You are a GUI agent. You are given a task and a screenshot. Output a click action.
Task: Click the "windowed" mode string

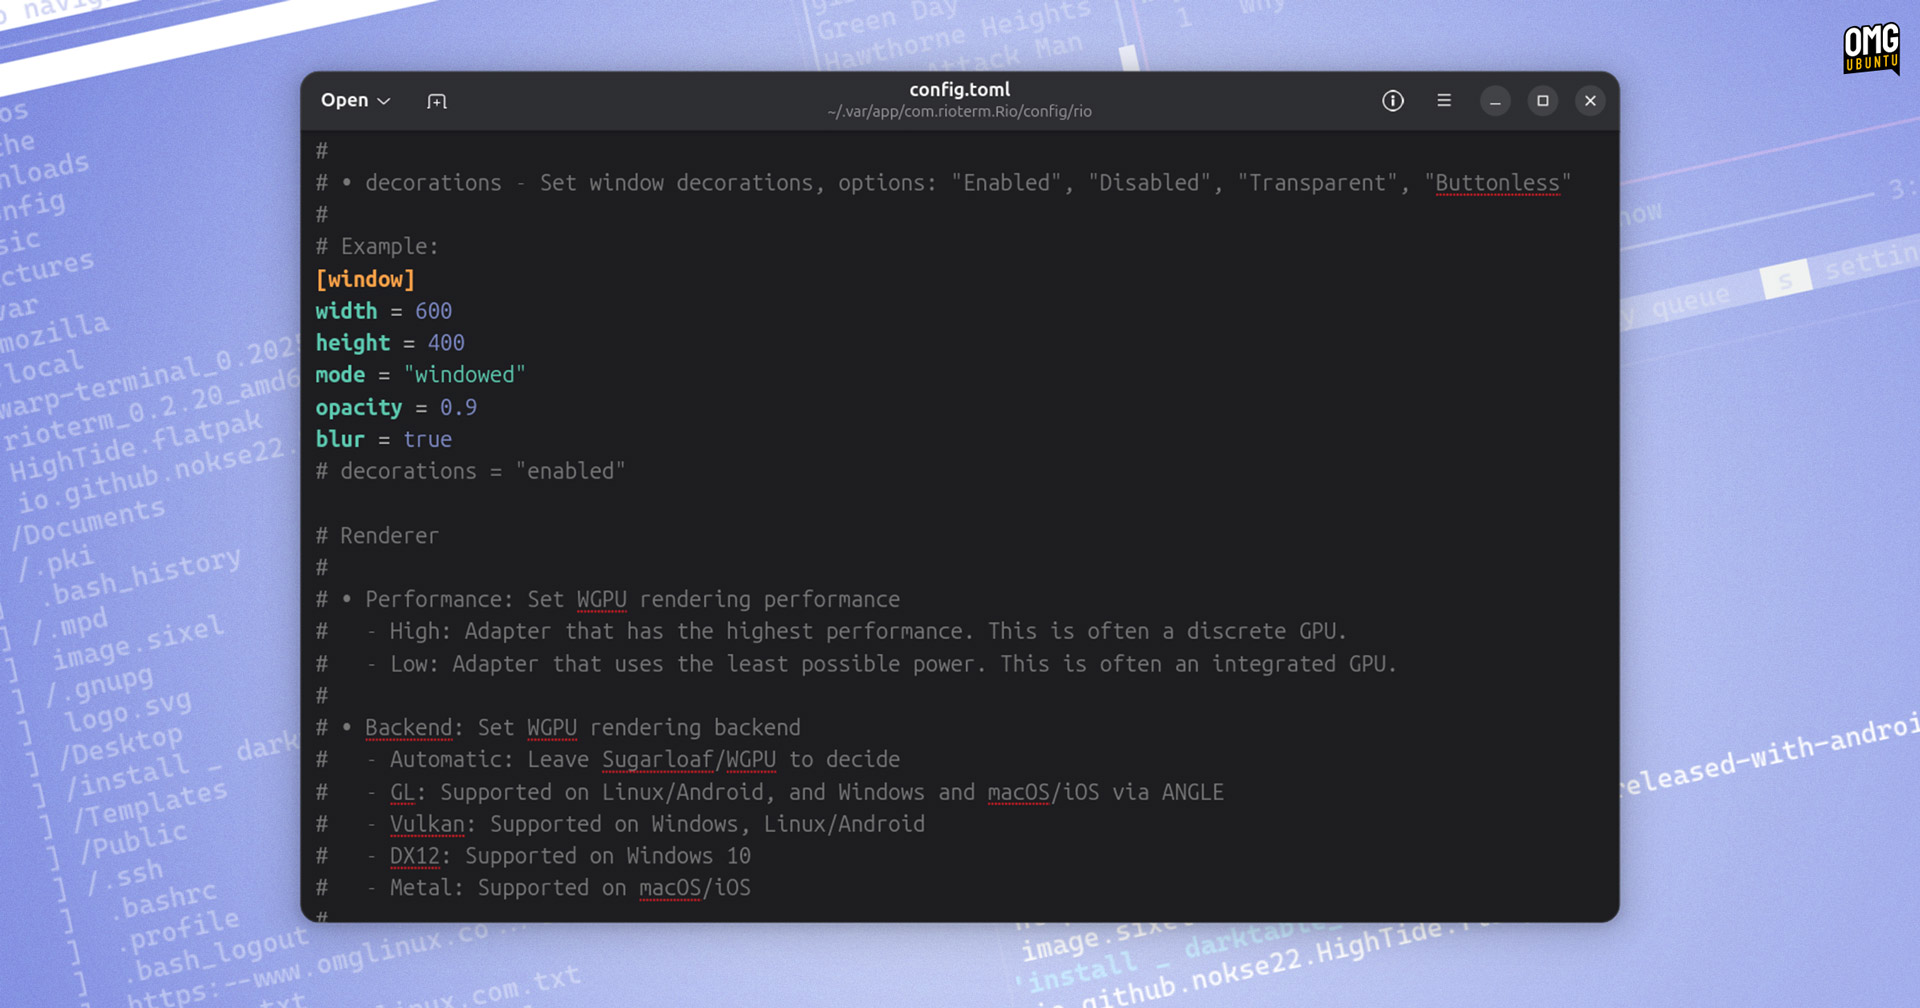(x=465, y=375)
